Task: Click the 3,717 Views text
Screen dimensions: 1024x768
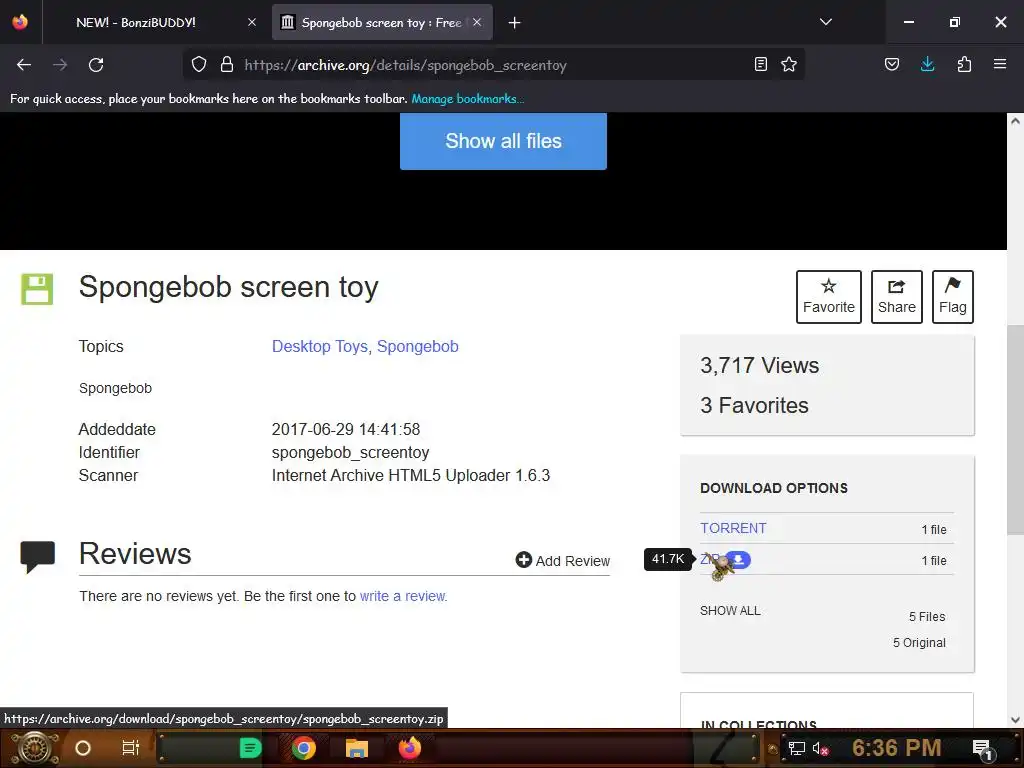Action: tap(760, 366)
